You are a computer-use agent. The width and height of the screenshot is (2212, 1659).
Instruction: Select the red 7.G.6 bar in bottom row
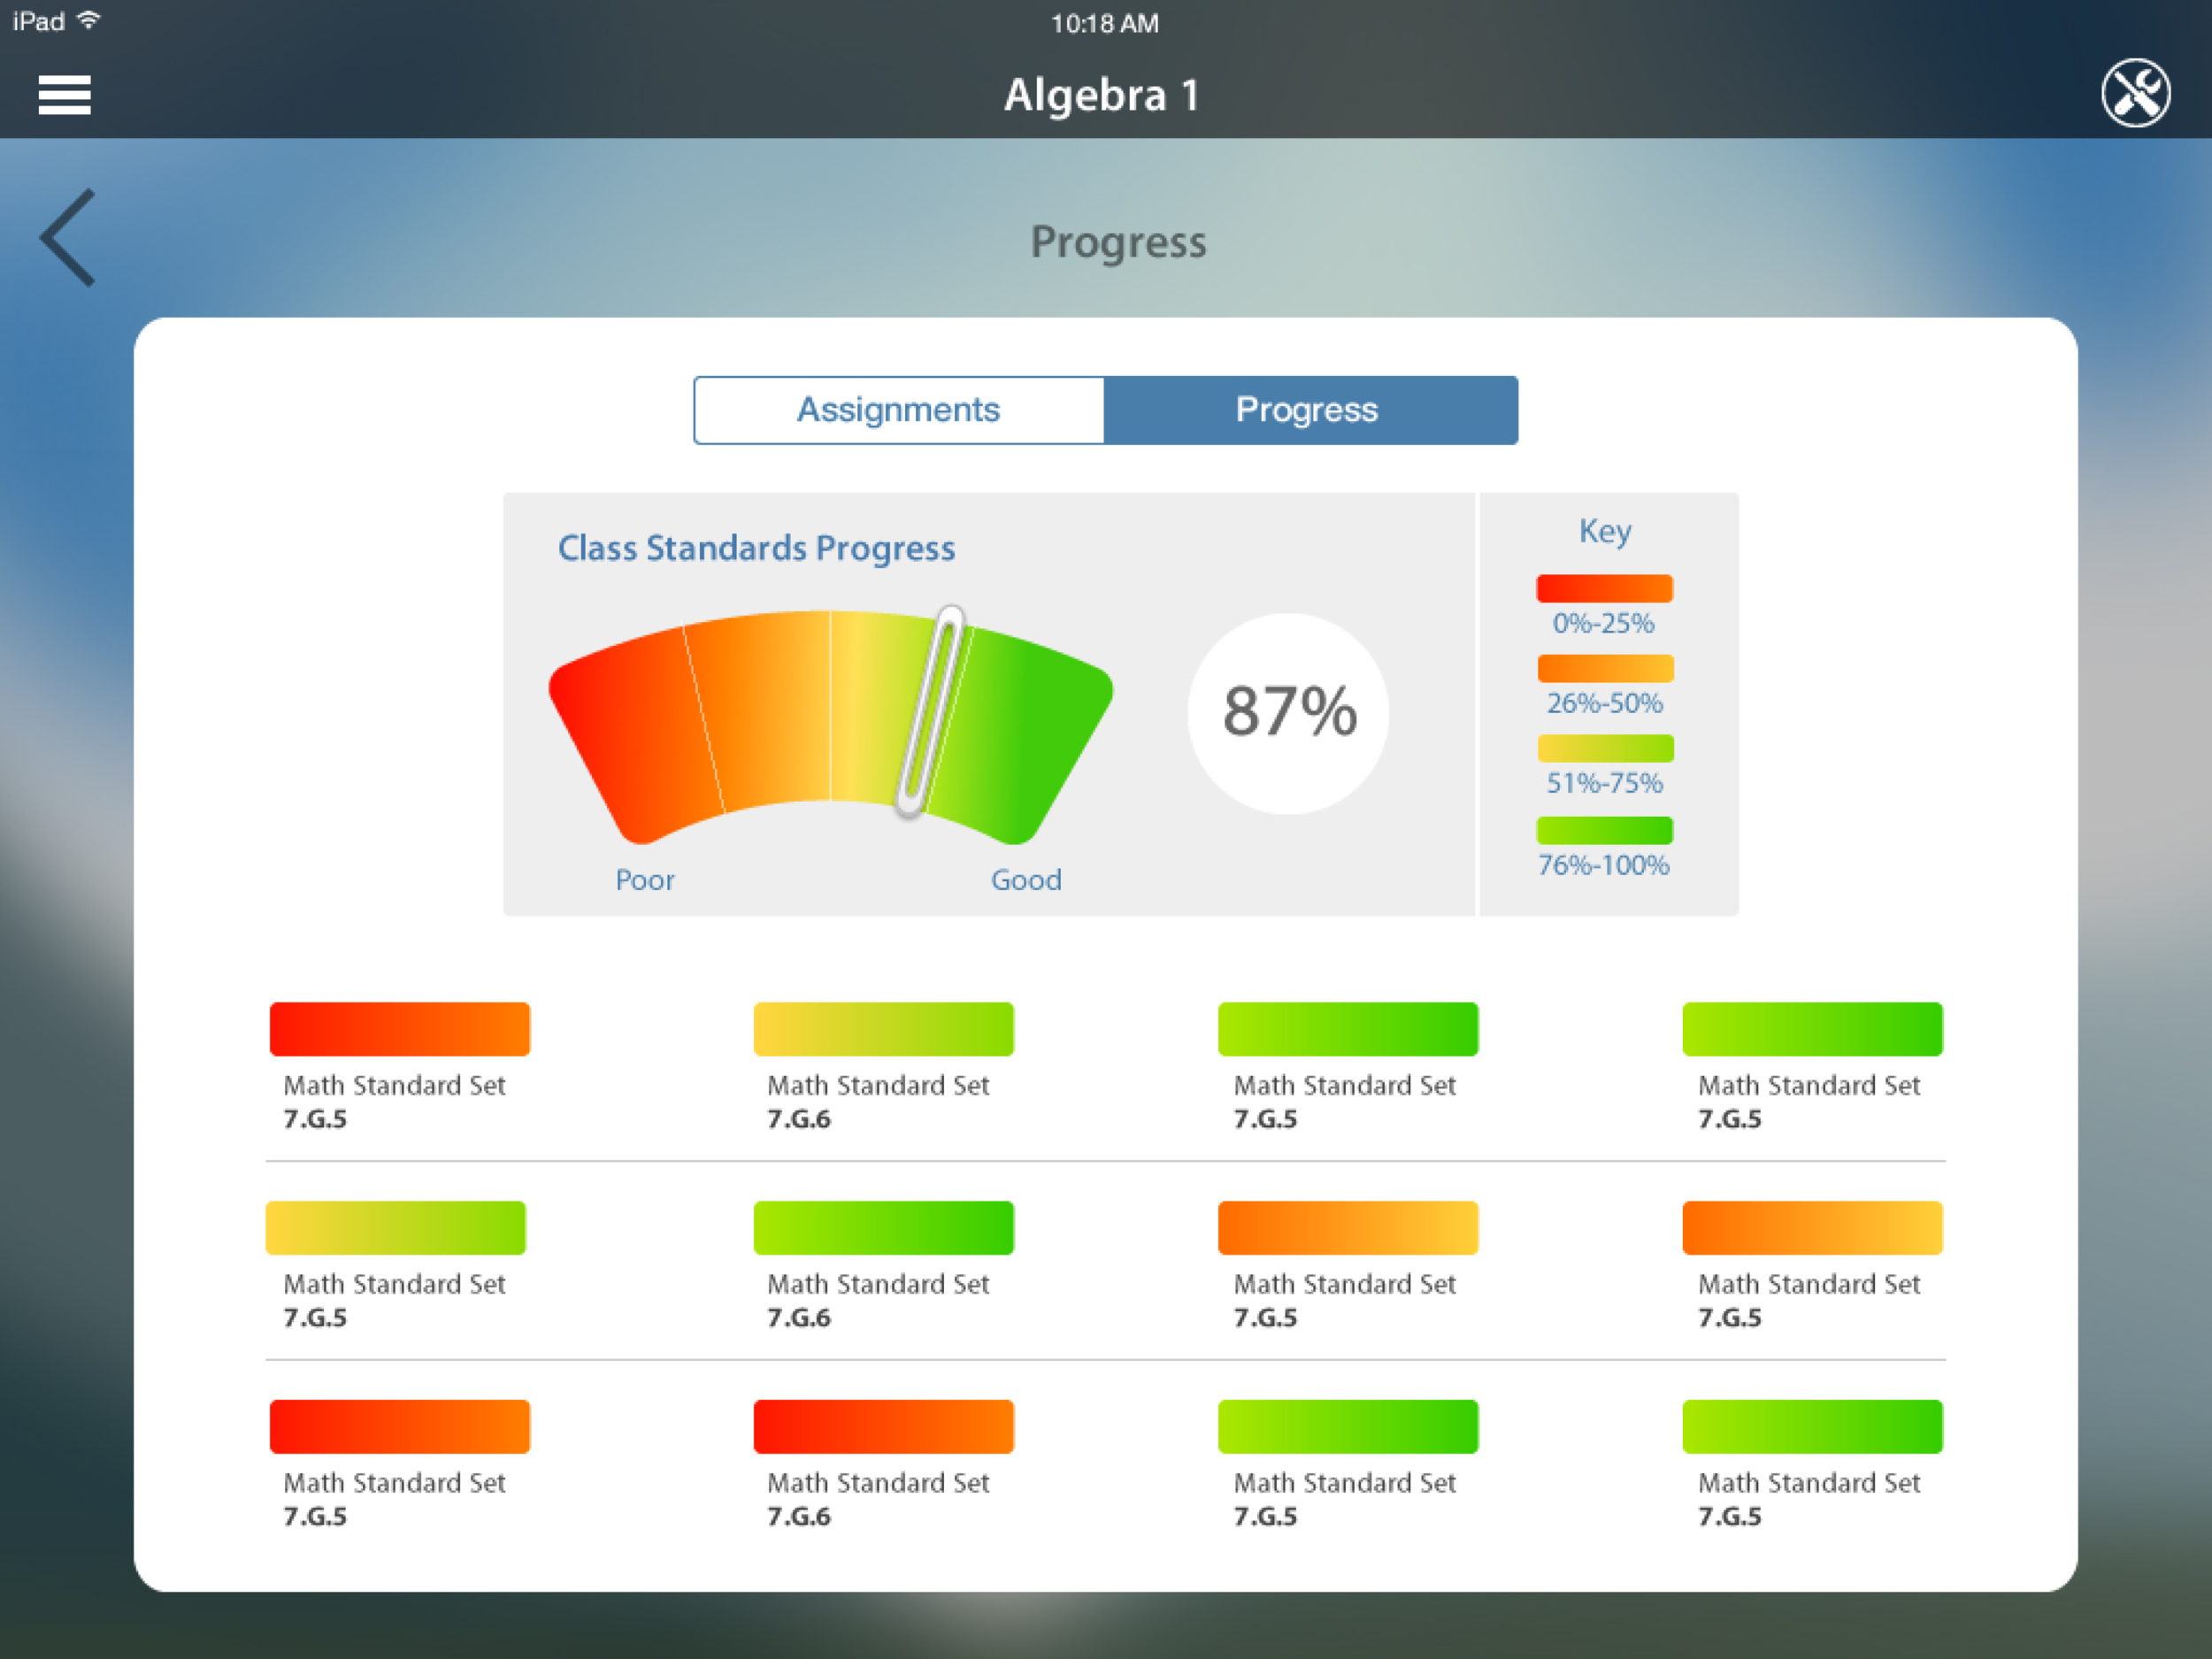pos(884,1427)
